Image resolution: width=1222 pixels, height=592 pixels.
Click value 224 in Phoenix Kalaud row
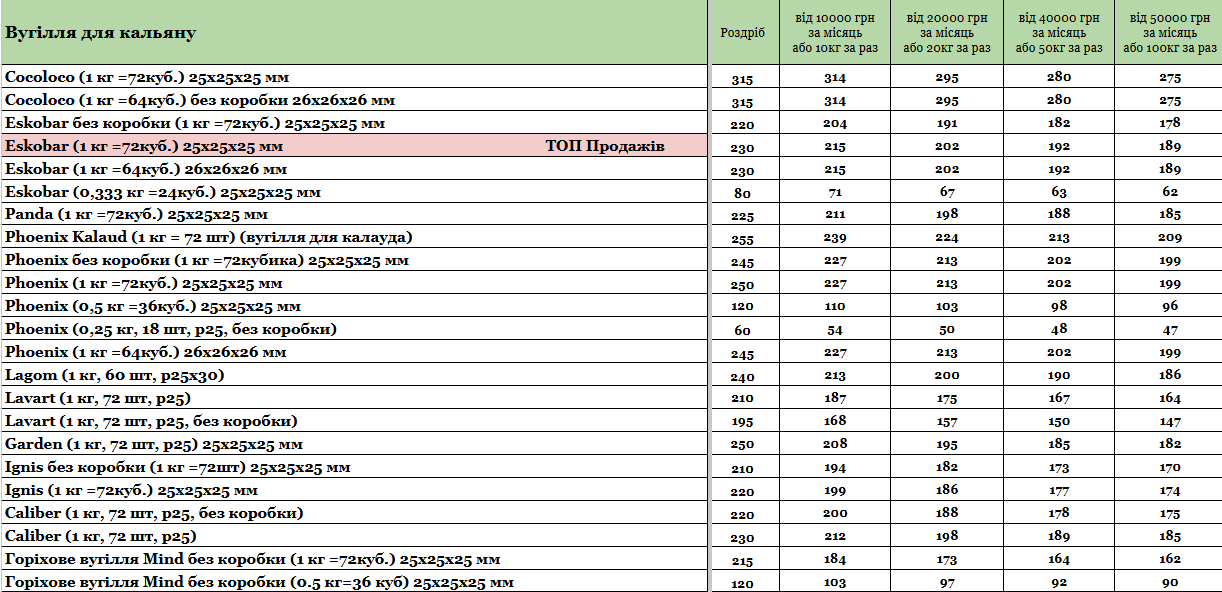(x=947, y=237)
